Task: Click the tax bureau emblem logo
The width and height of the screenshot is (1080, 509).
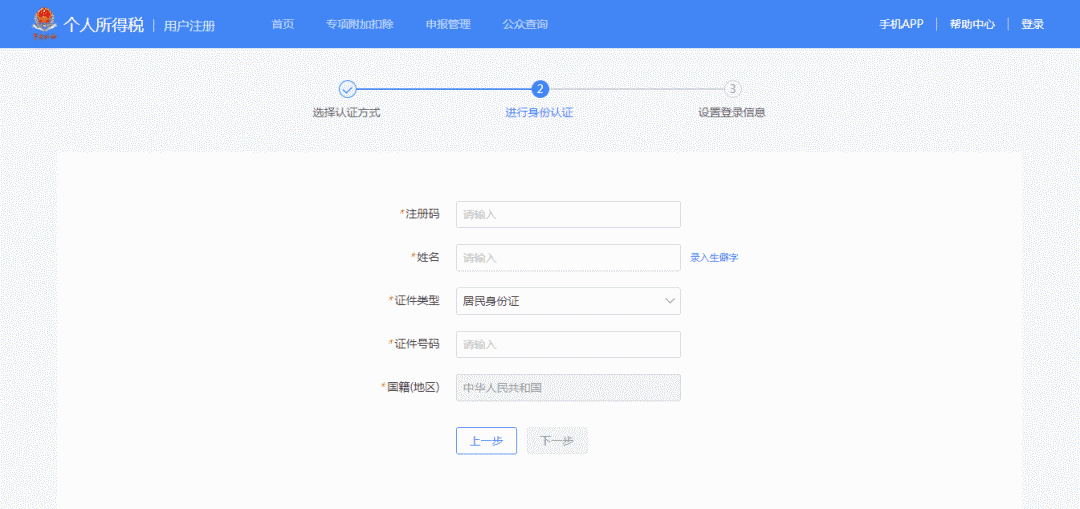Action: coord(44,23)
